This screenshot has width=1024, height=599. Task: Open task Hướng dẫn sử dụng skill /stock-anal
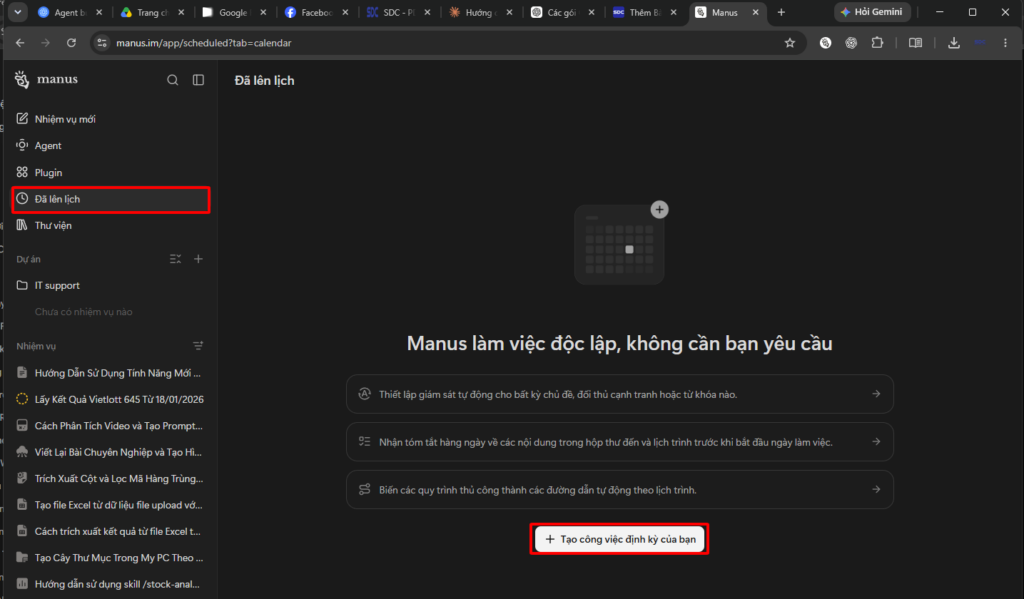point(111,584)
